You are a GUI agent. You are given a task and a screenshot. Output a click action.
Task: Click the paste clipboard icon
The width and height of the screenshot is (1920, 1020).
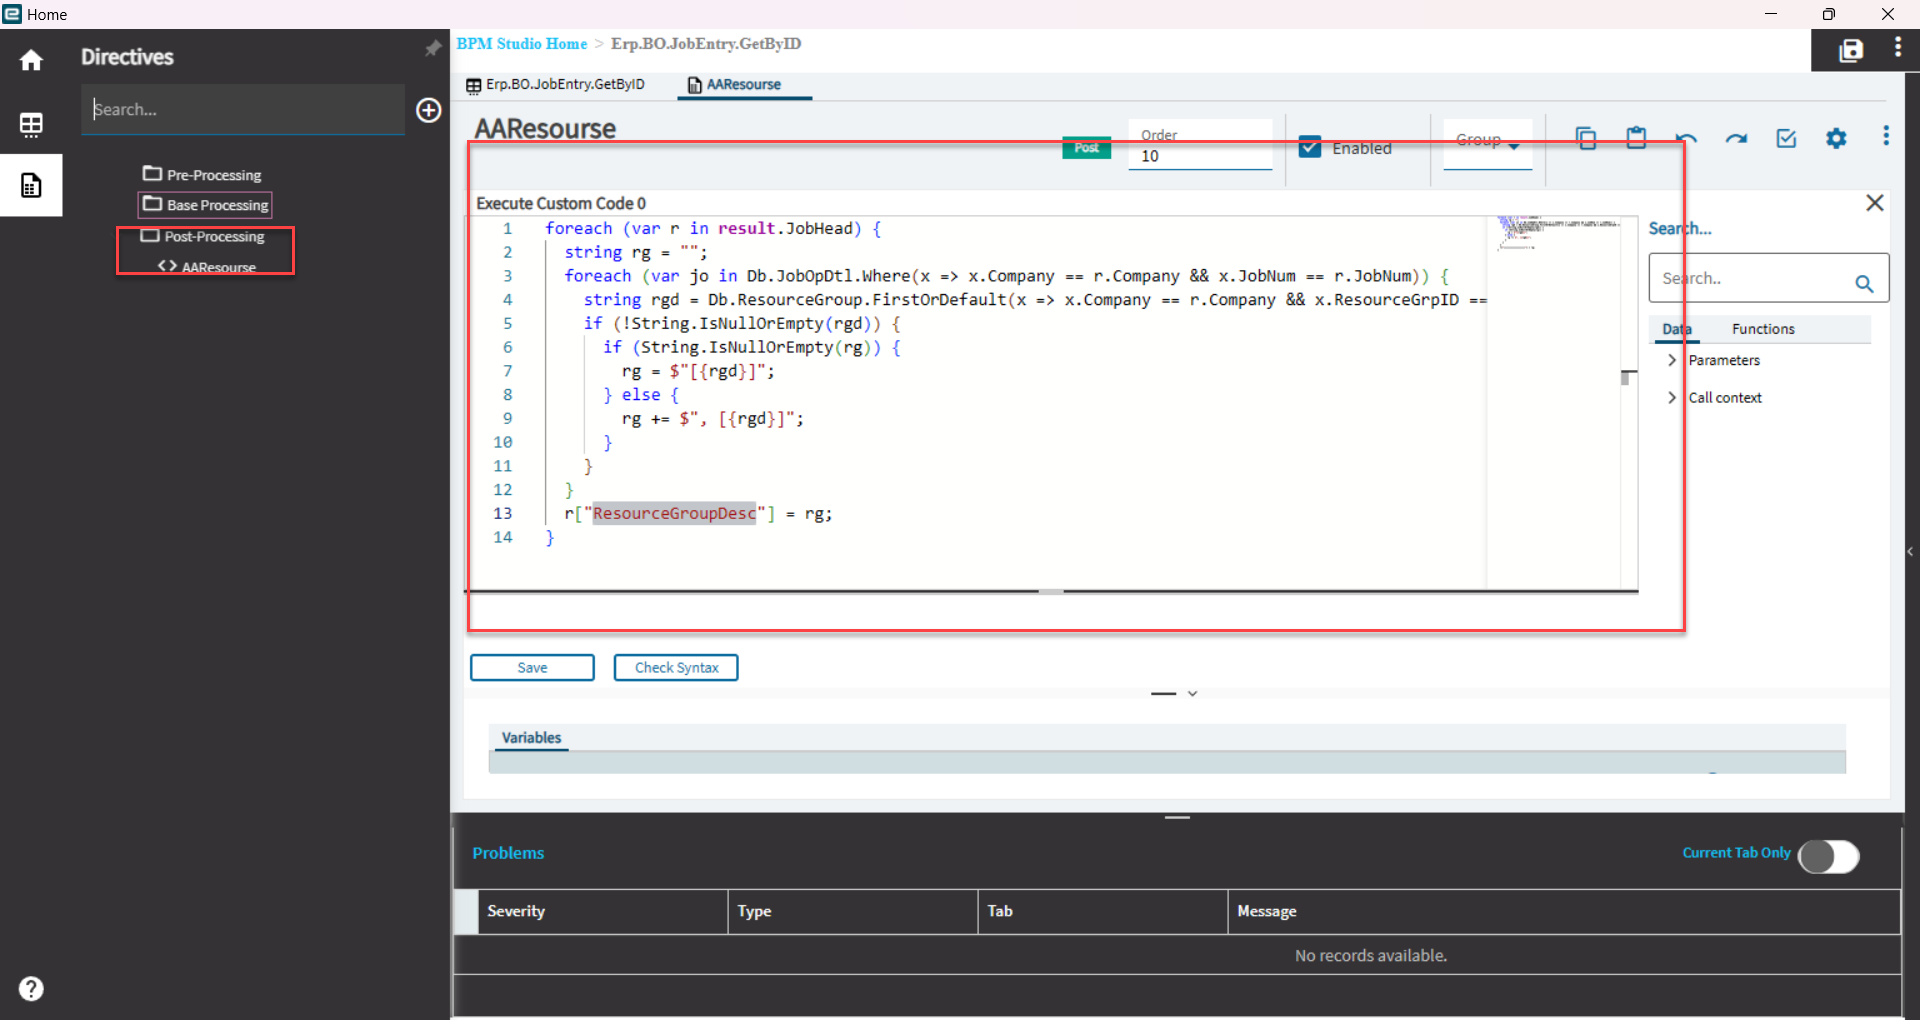tap(1636, 138)
